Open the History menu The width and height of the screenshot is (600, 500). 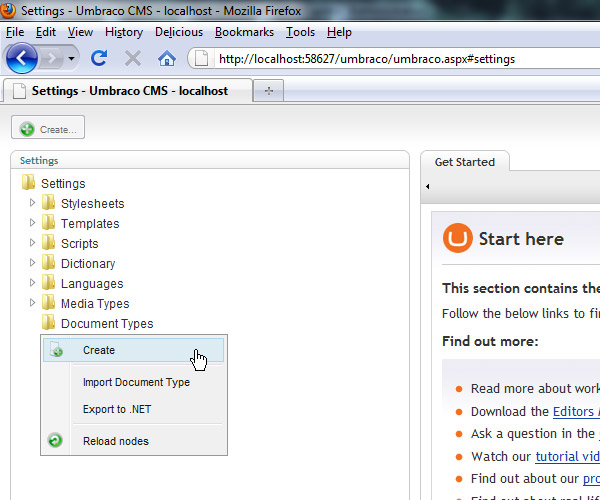(124, 32)
